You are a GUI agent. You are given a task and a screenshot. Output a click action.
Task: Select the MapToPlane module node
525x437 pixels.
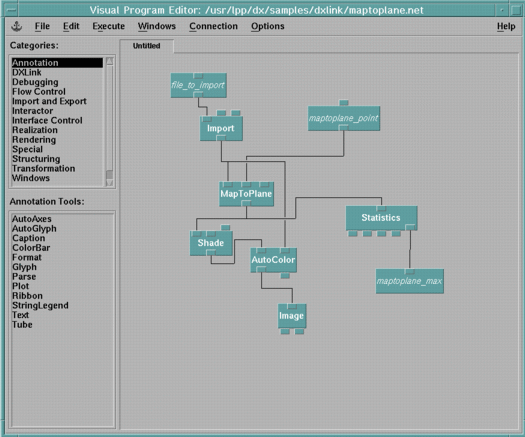point(246,194)
